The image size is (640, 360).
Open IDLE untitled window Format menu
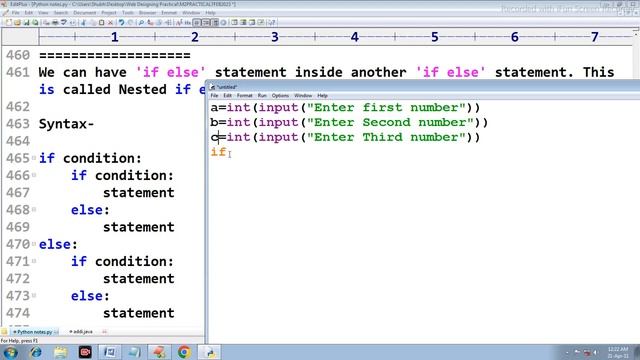[x=244, y=96]
